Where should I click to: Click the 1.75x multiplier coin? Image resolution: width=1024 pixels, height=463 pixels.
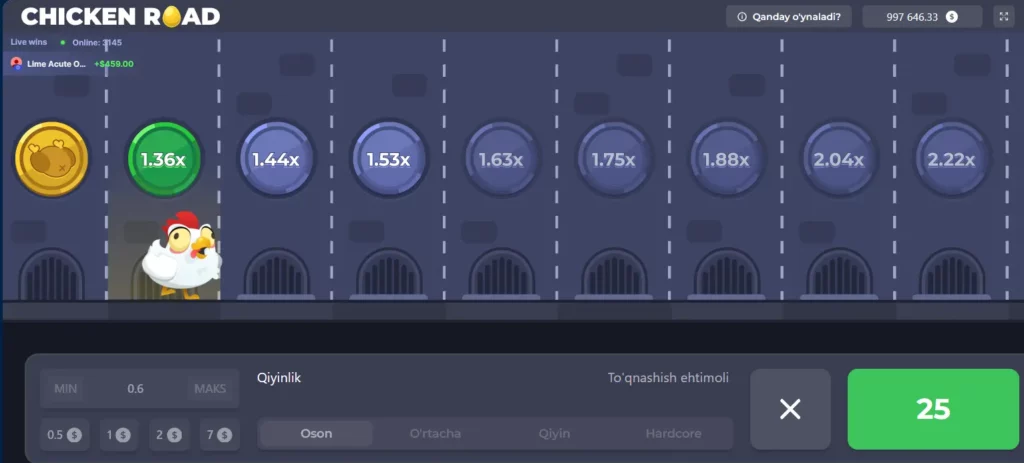pyautogui.click(x=614, y=159)
